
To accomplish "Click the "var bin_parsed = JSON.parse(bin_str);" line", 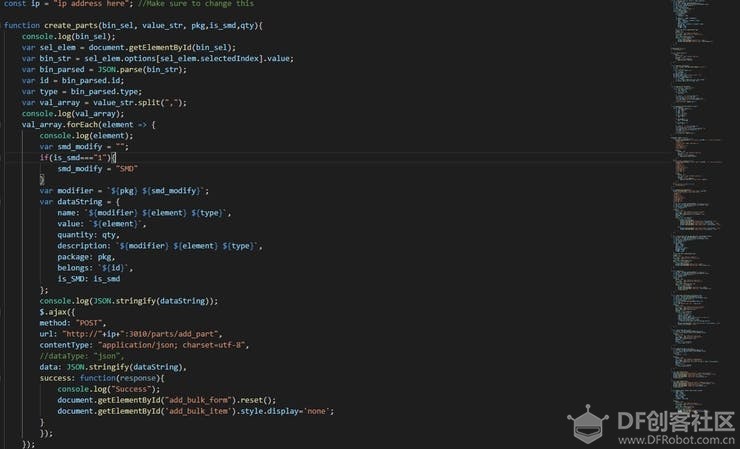I will point(104,69).
